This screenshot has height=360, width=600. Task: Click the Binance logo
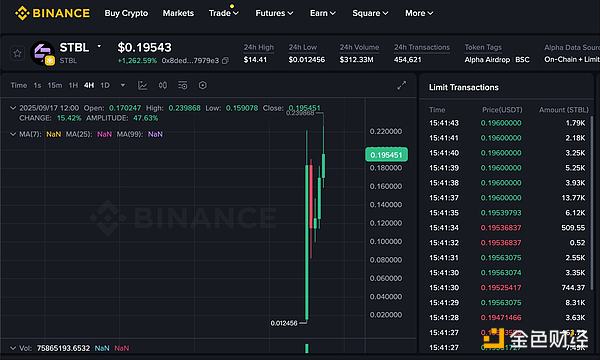tap(52, 13)
